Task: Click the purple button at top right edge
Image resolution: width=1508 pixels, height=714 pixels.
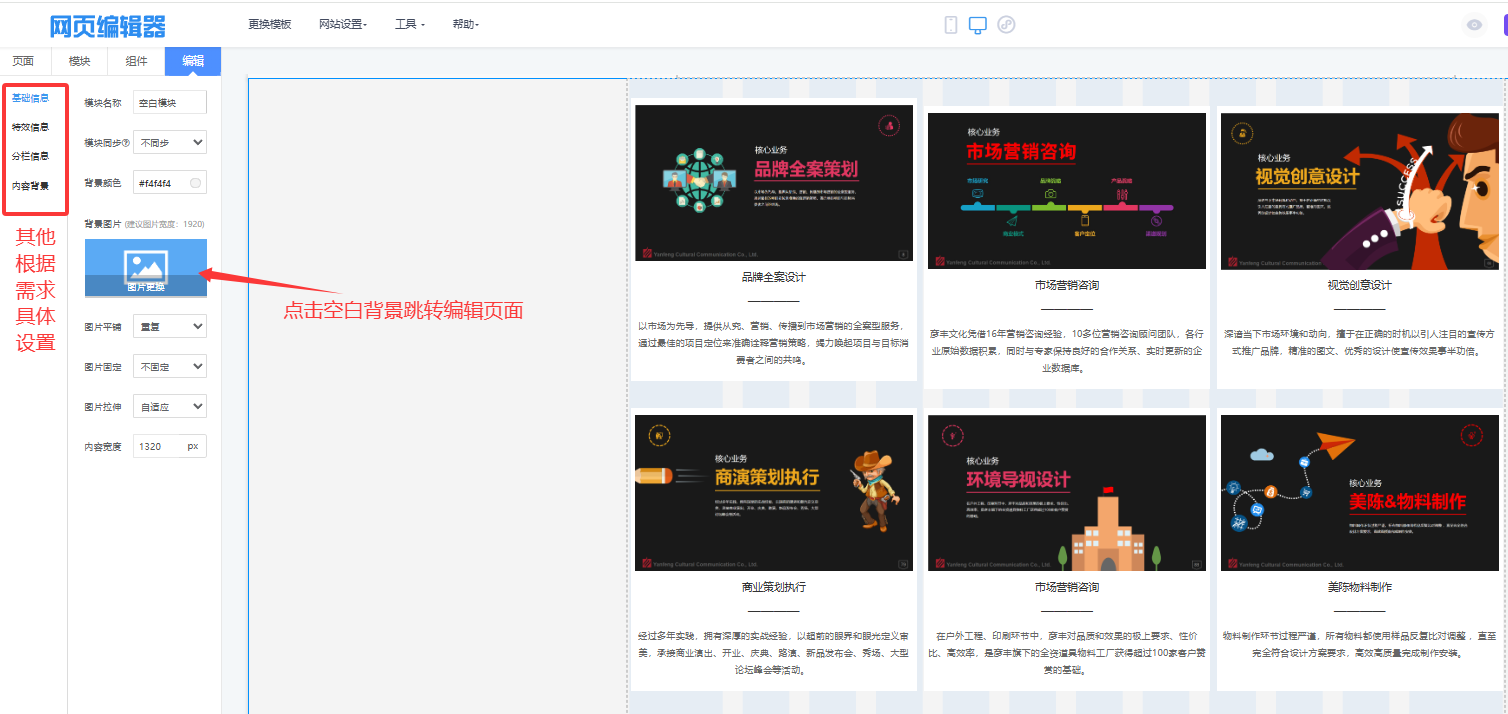Action: [1503, 26]
